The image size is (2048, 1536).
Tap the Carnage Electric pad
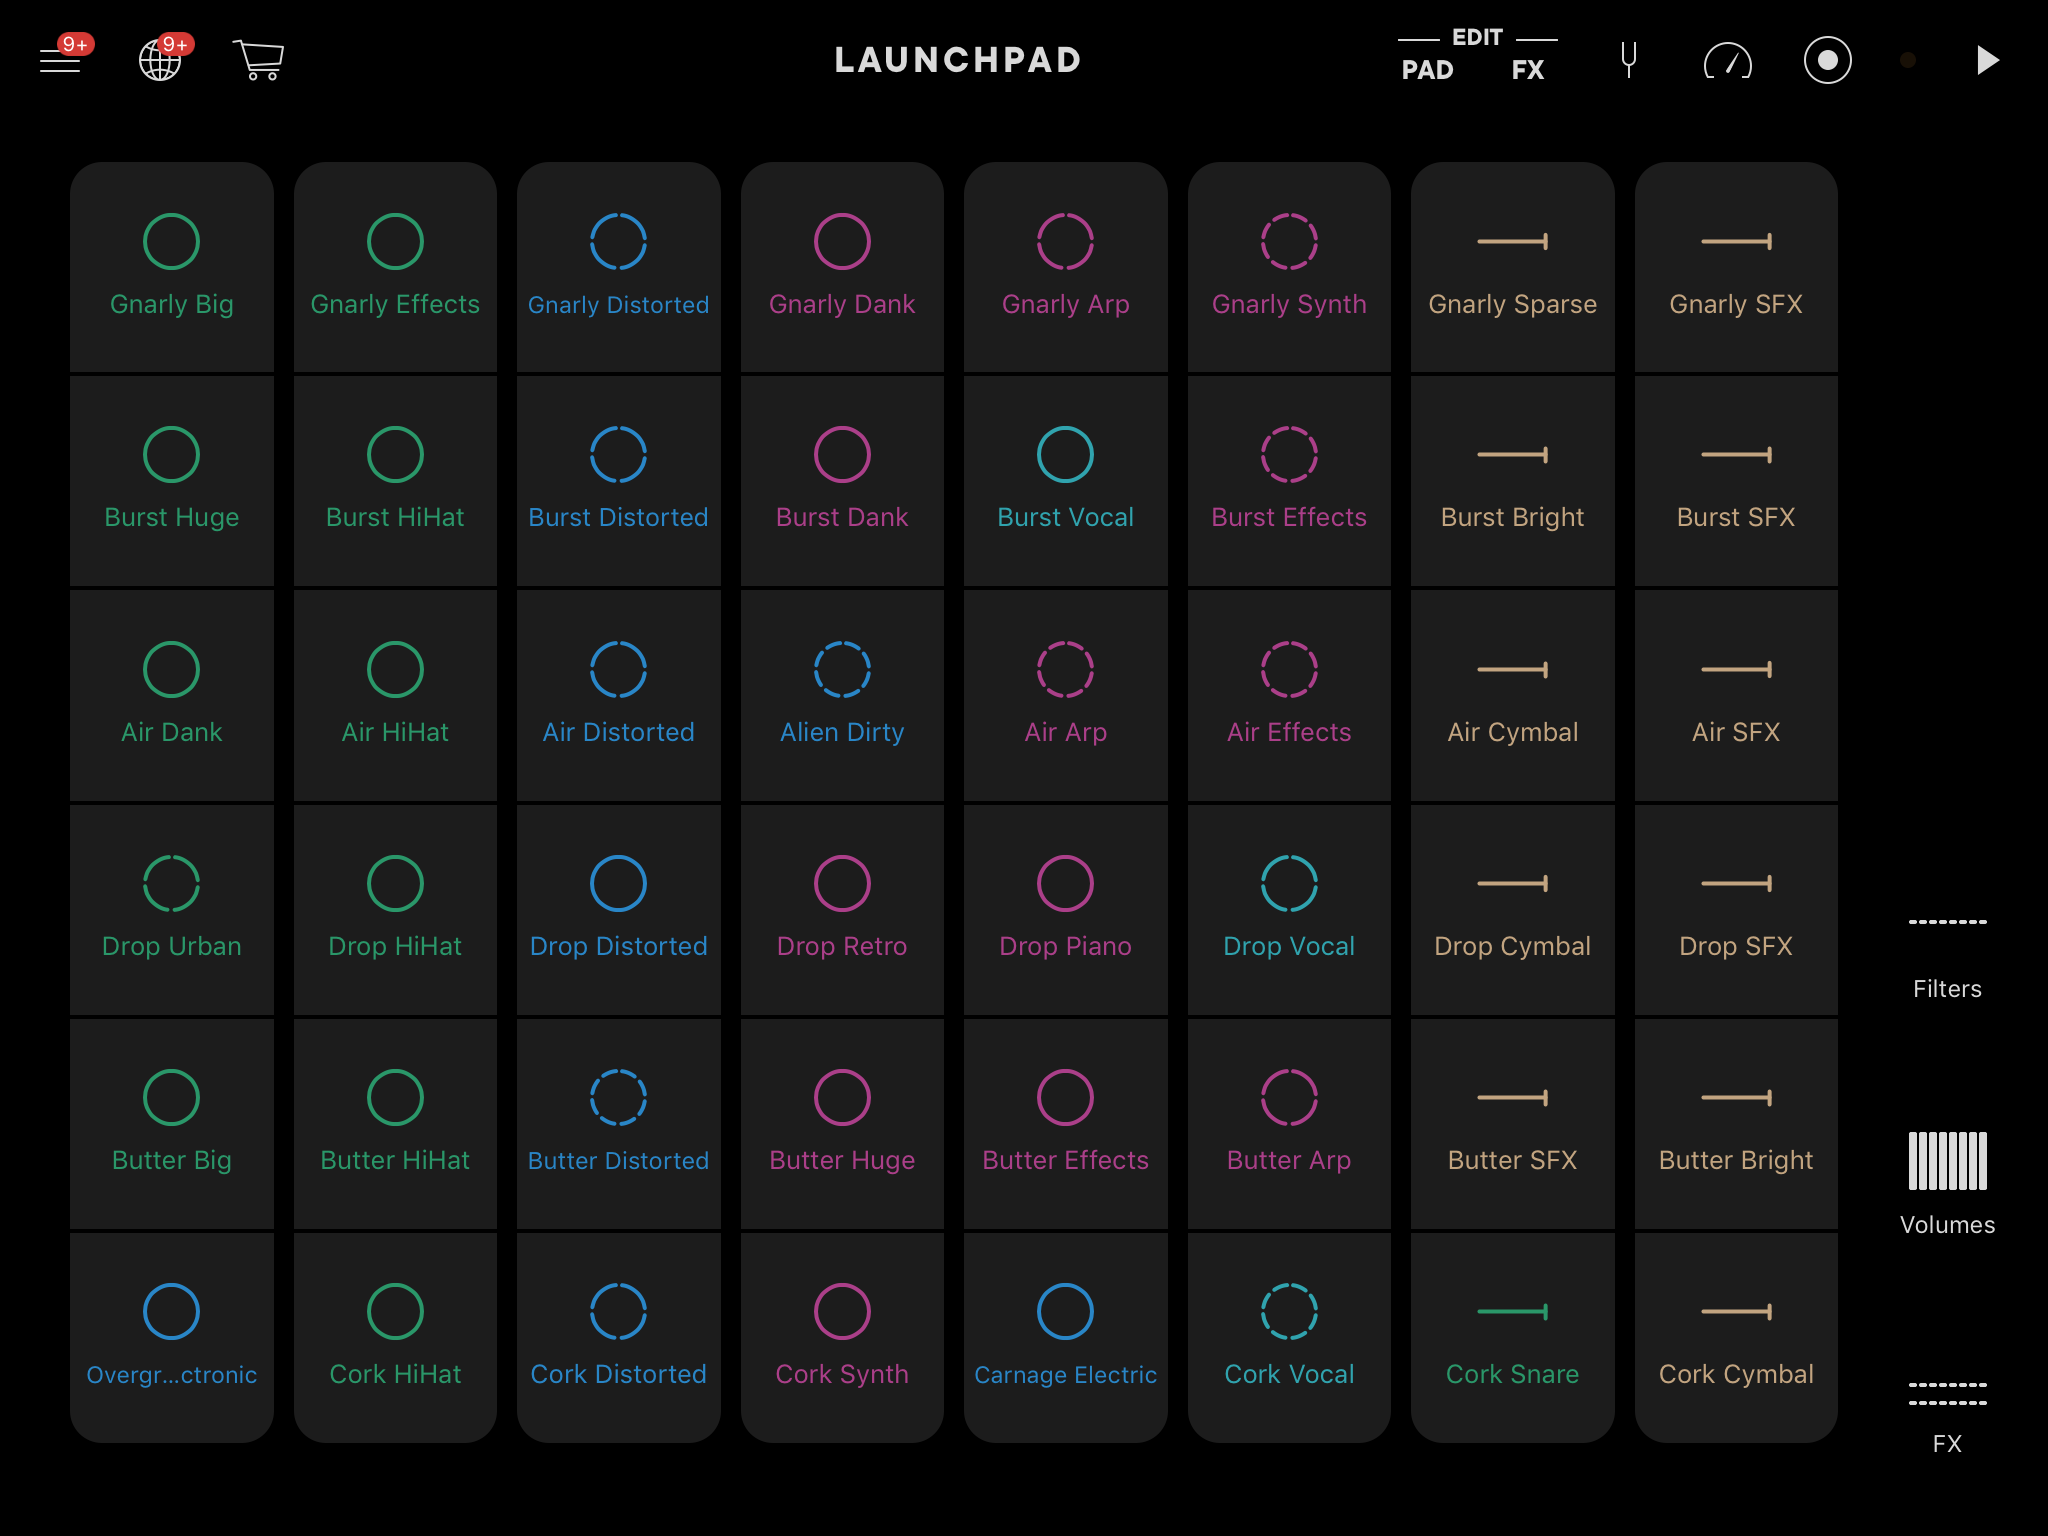coord(1065,1337)
